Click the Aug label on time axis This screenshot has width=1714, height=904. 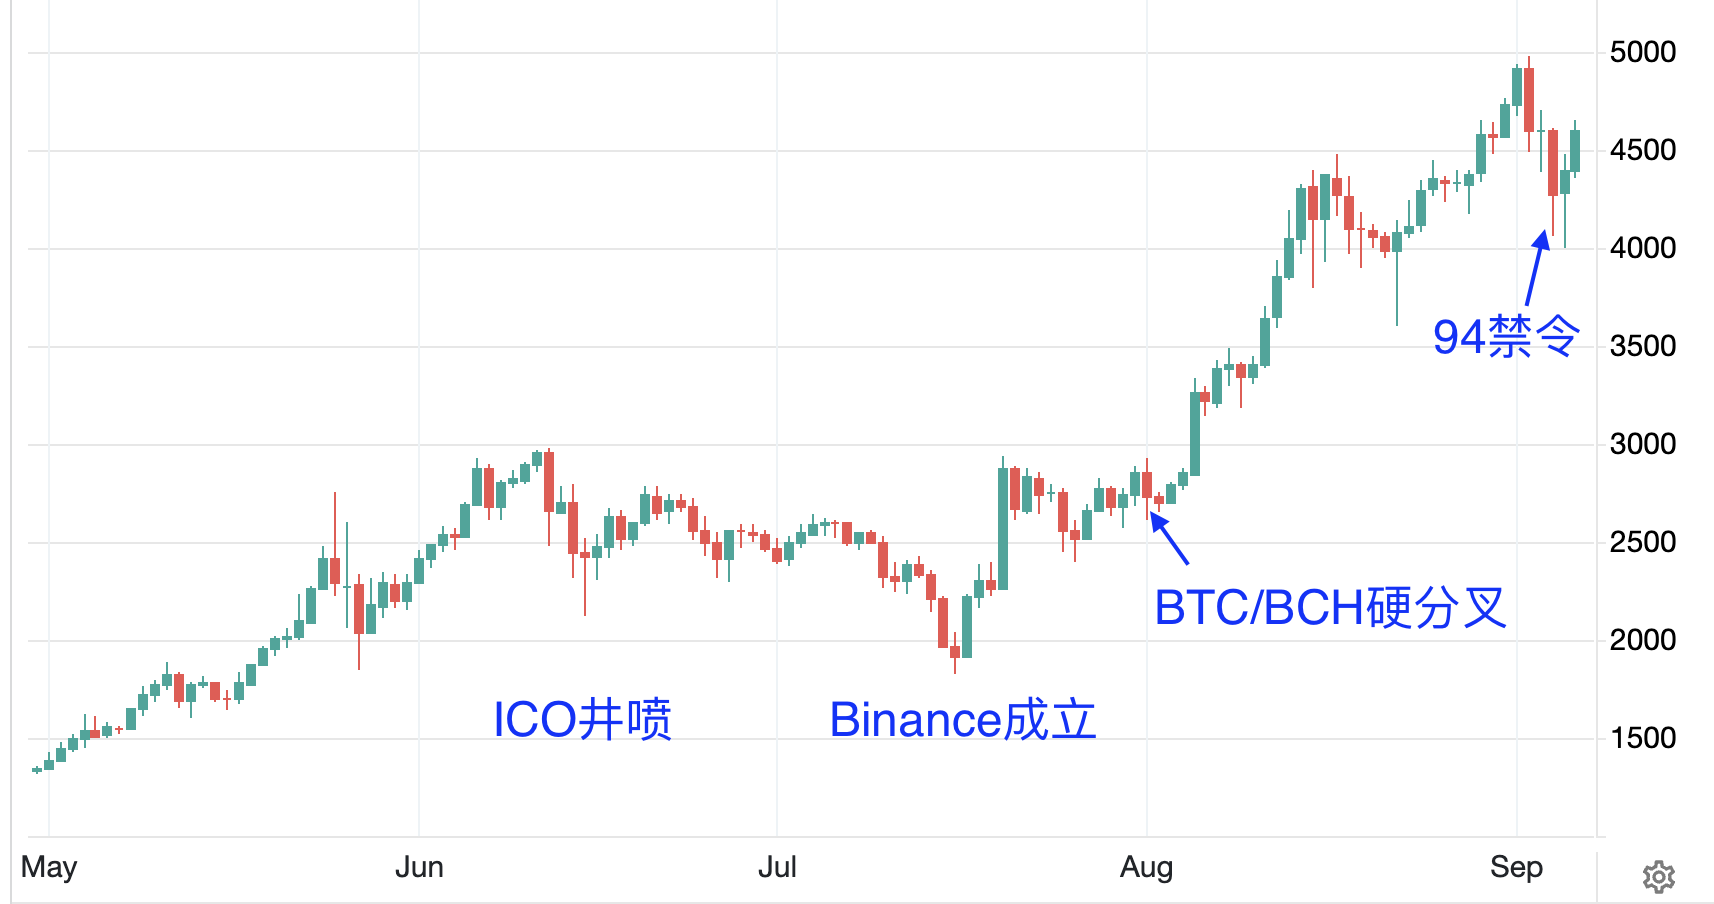1146,867
